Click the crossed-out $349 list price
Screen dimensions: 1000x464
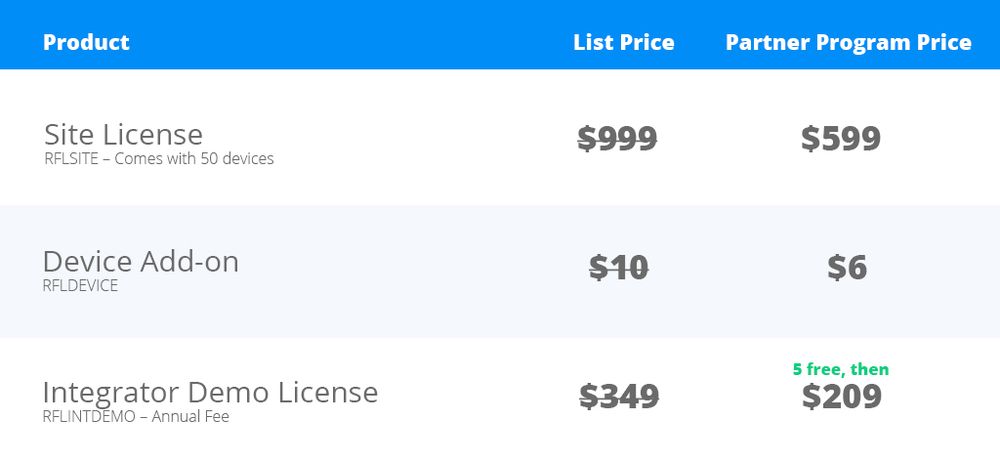pyautogui.click(x=619, y=396)
